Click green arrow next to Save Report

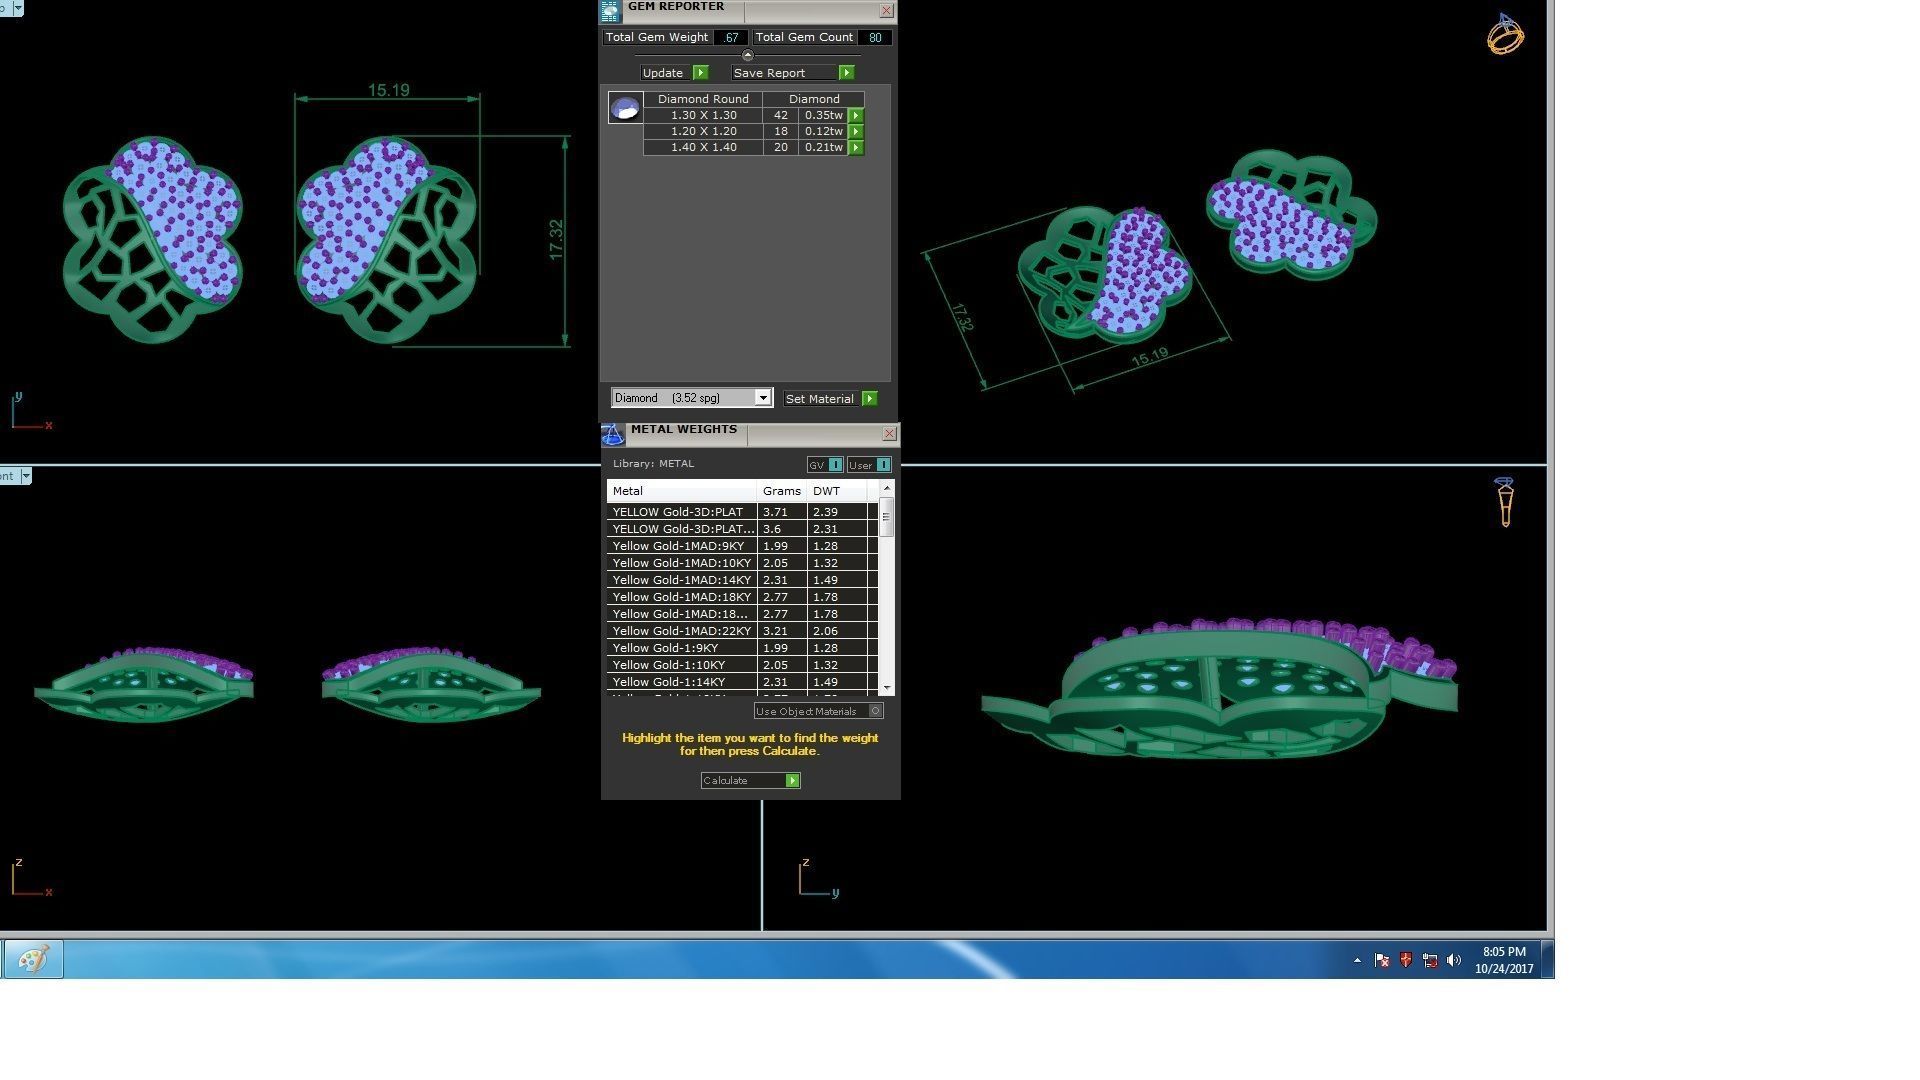click(846, 73)
